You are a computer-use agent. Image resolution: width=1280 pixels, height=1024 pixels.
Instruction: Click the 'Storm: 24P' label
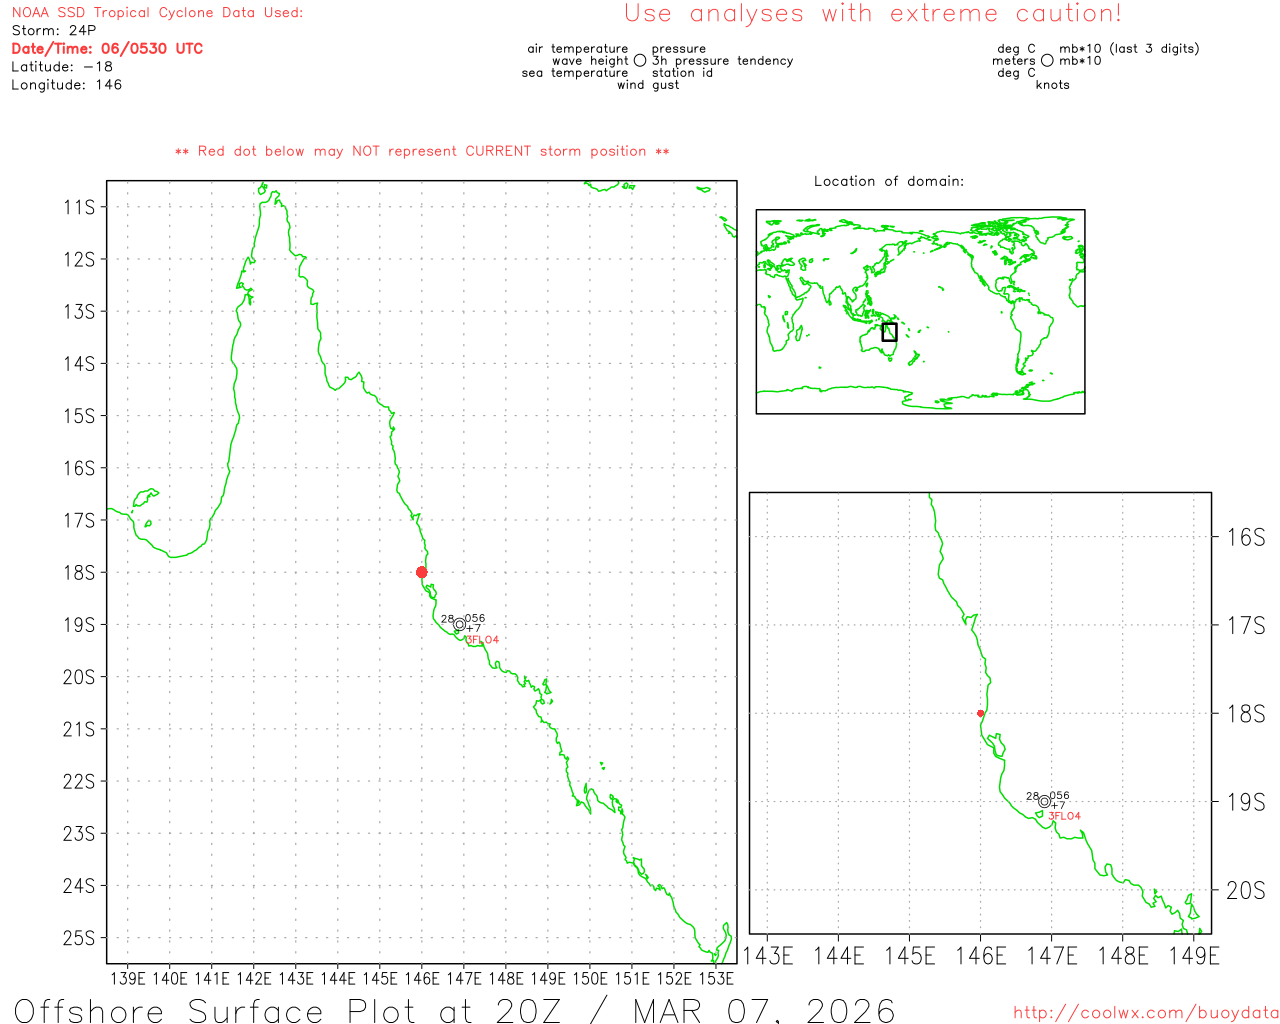coord(54,31)
